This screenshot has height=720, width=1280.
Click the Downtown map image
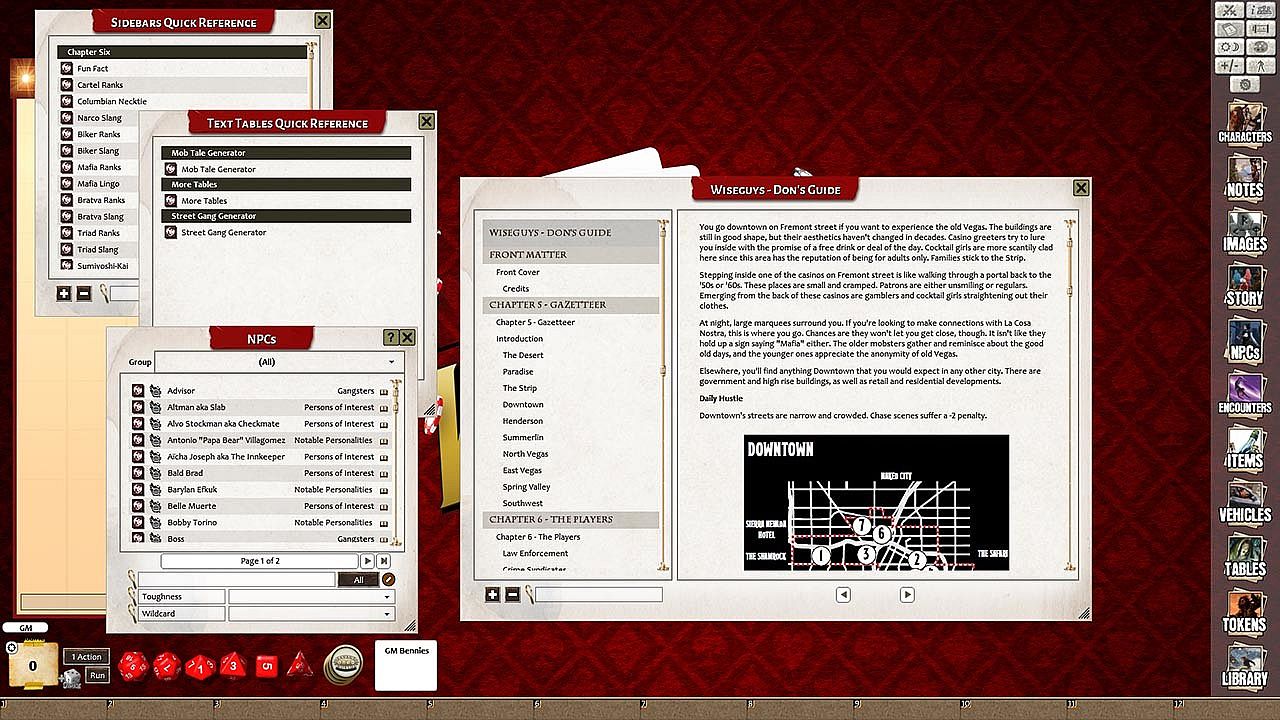coord(876,502)
